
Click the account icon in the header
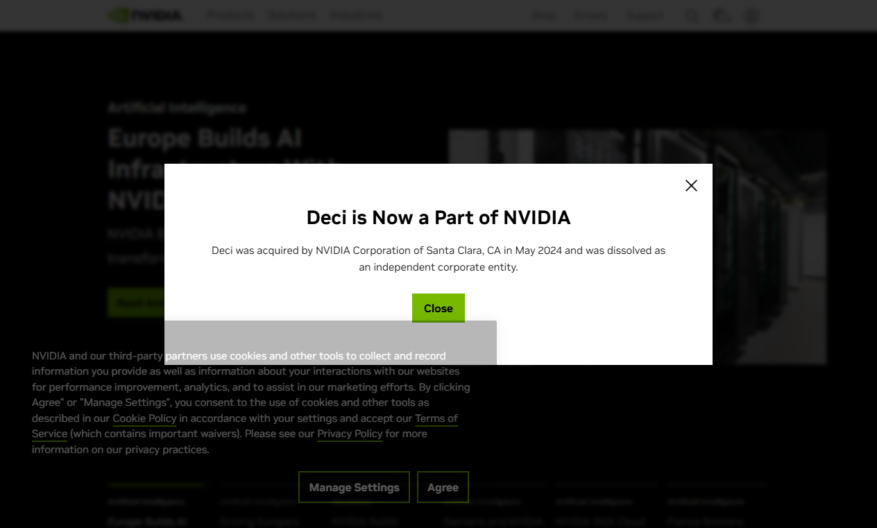coord(751,16)
